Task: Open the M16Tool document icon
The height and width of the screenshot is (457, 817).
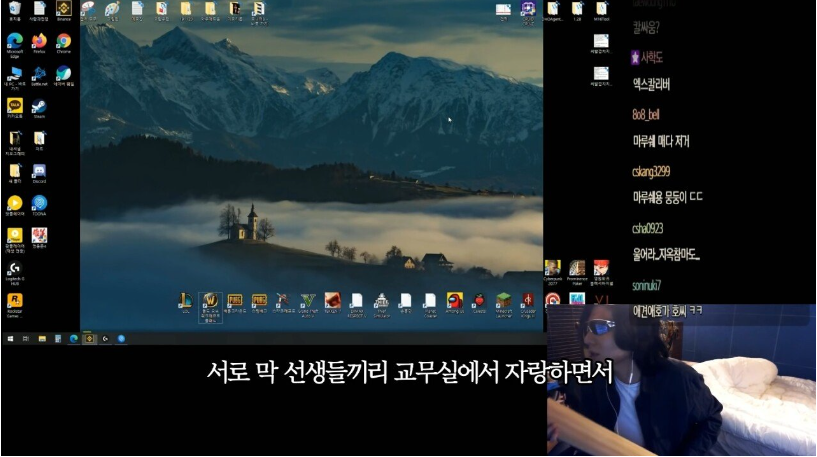Action: [601, 10]
